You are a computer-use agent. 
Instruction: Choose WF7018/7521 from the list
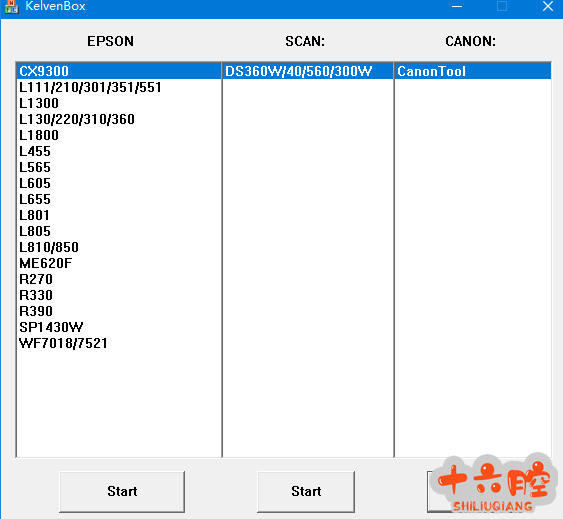(119, 343)
